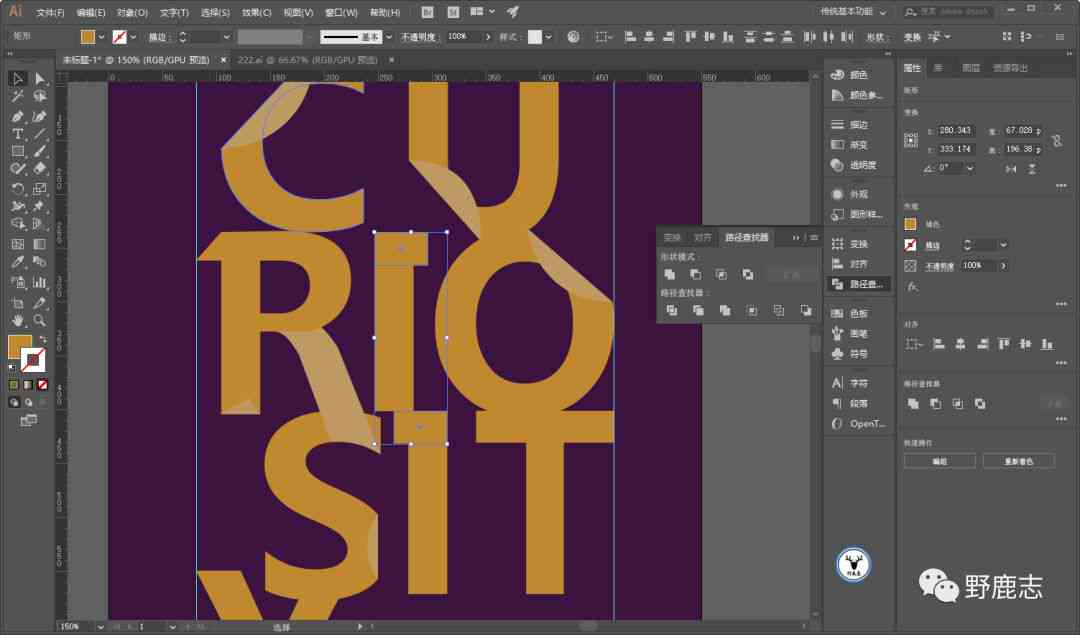Toggle Draw Behind mode in toolbox

coord(28,402)
